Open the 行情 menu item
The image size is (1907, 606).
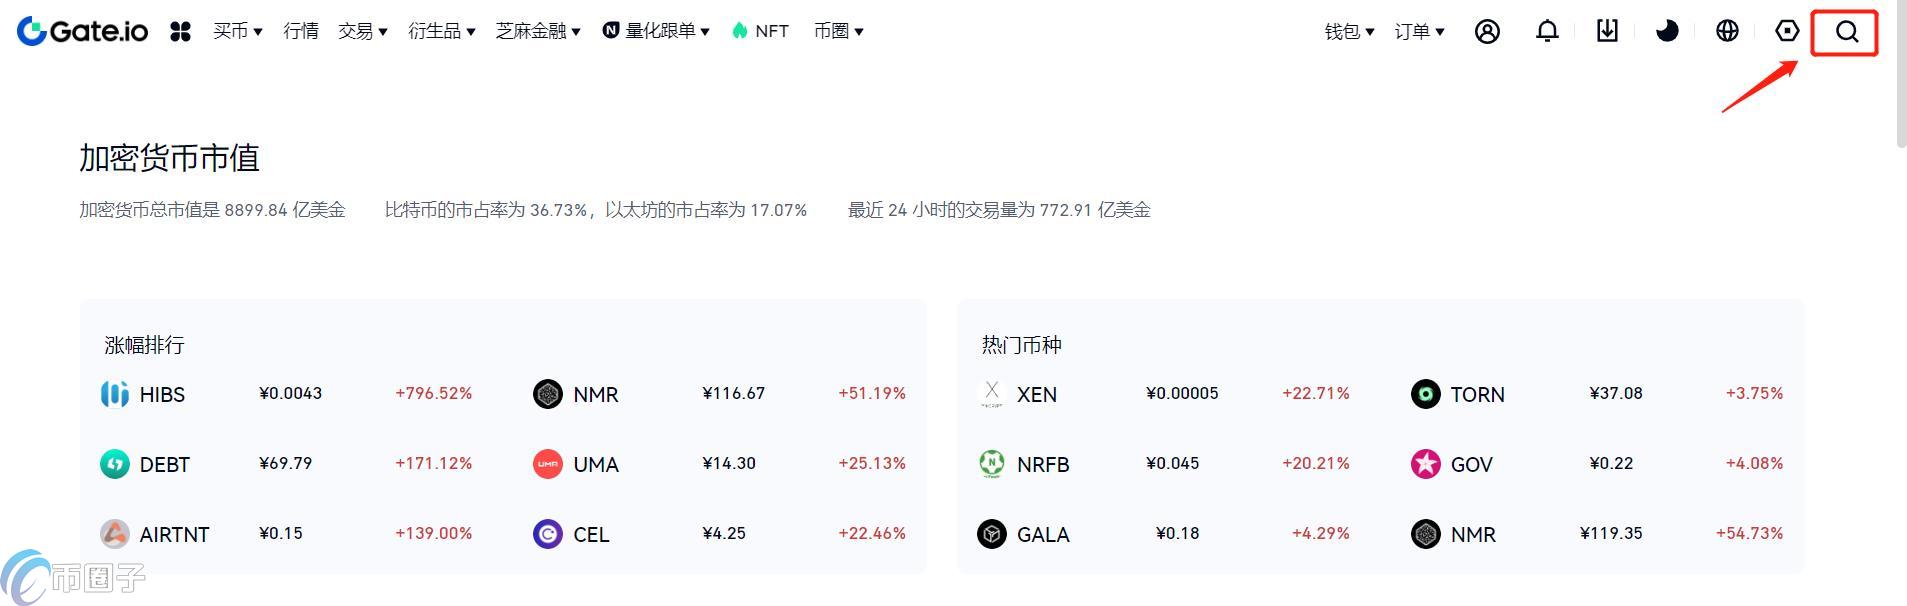[x=300, y=31]
